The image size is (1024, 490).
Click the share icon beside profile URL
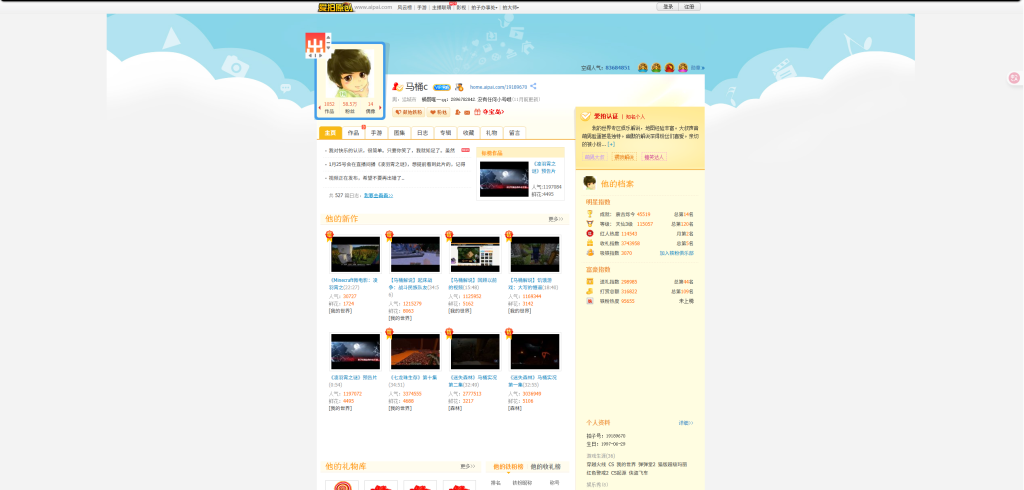pos(534,87)
